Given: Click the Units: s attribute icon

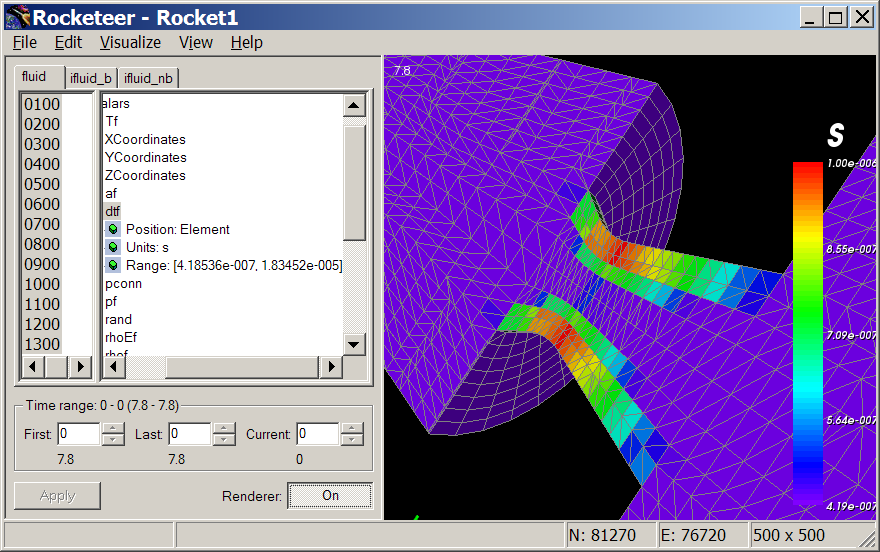Looking at the screenshot, I should [x=113, y=247].
